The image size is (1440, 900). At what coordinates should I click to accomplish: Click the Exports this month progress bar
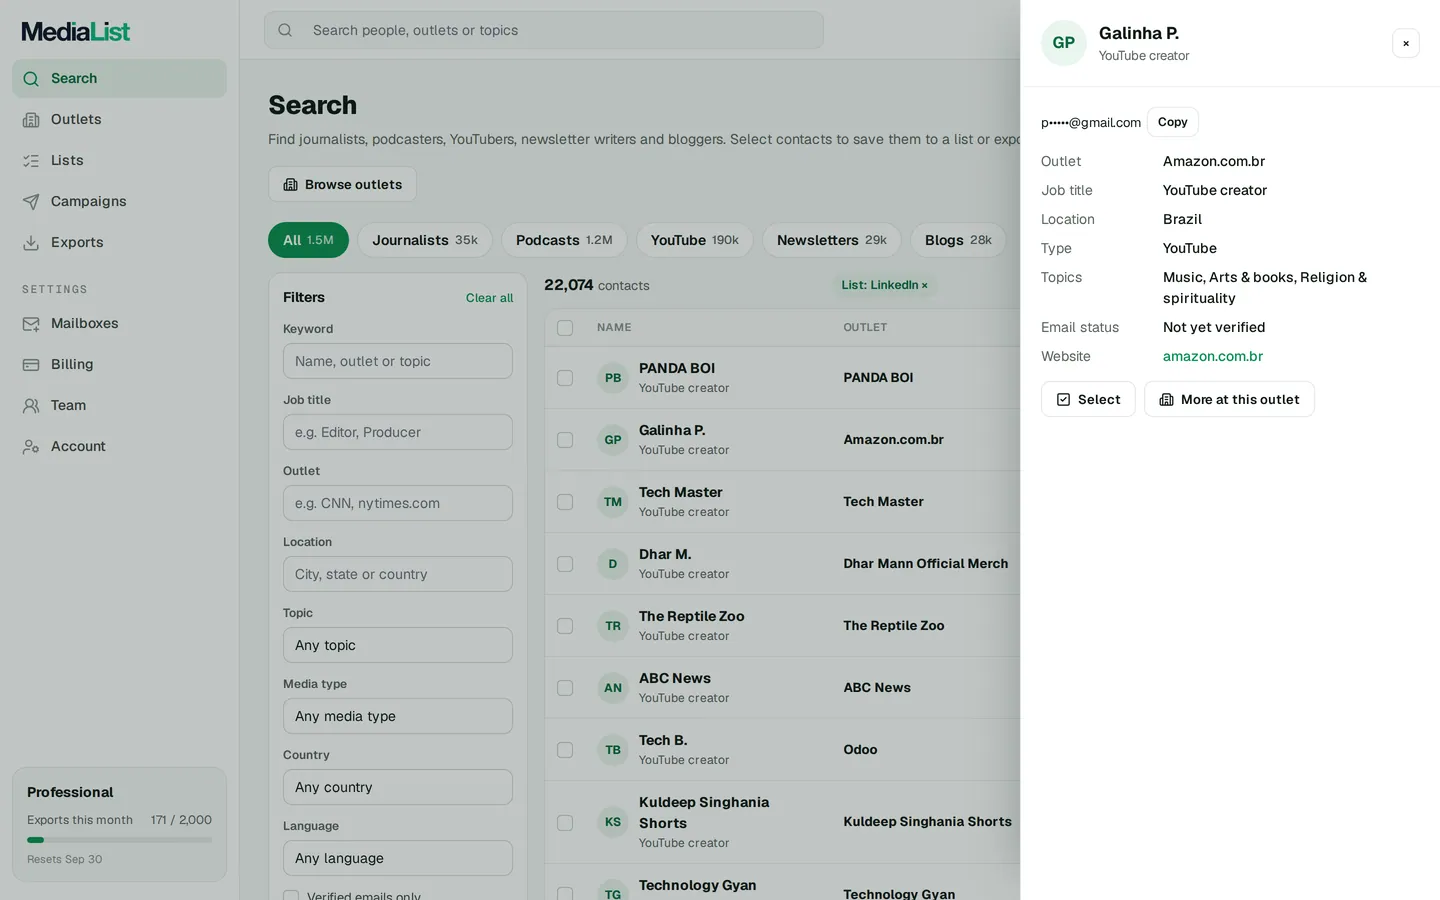(x=119, y=840)
